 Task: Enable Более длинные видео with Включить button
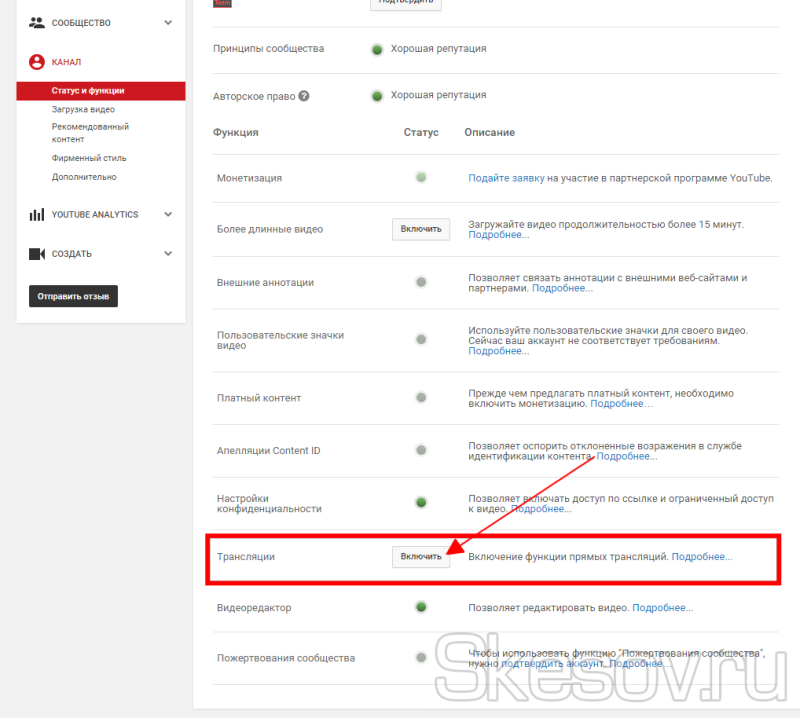(x=420, y=229)
